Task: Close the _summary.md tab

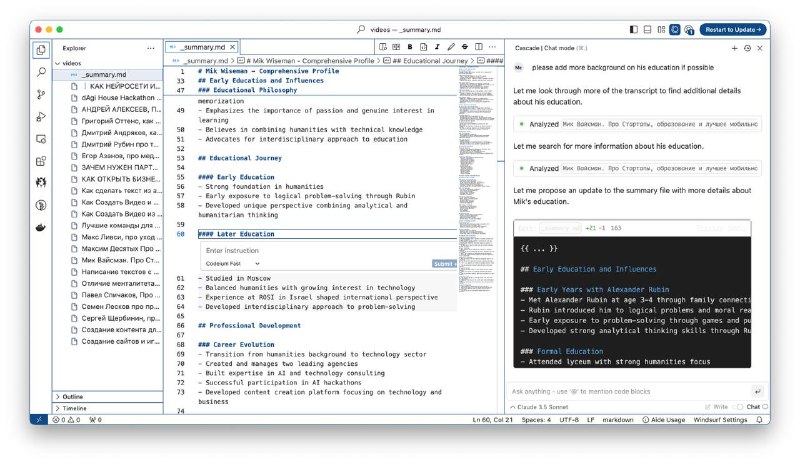Action: (233, 47)
